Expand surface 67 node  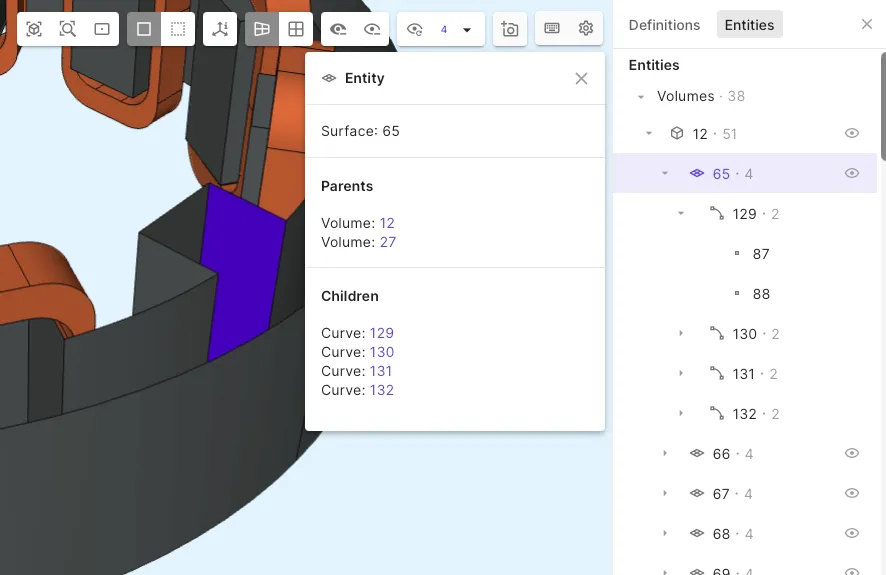tap(665, 493)
